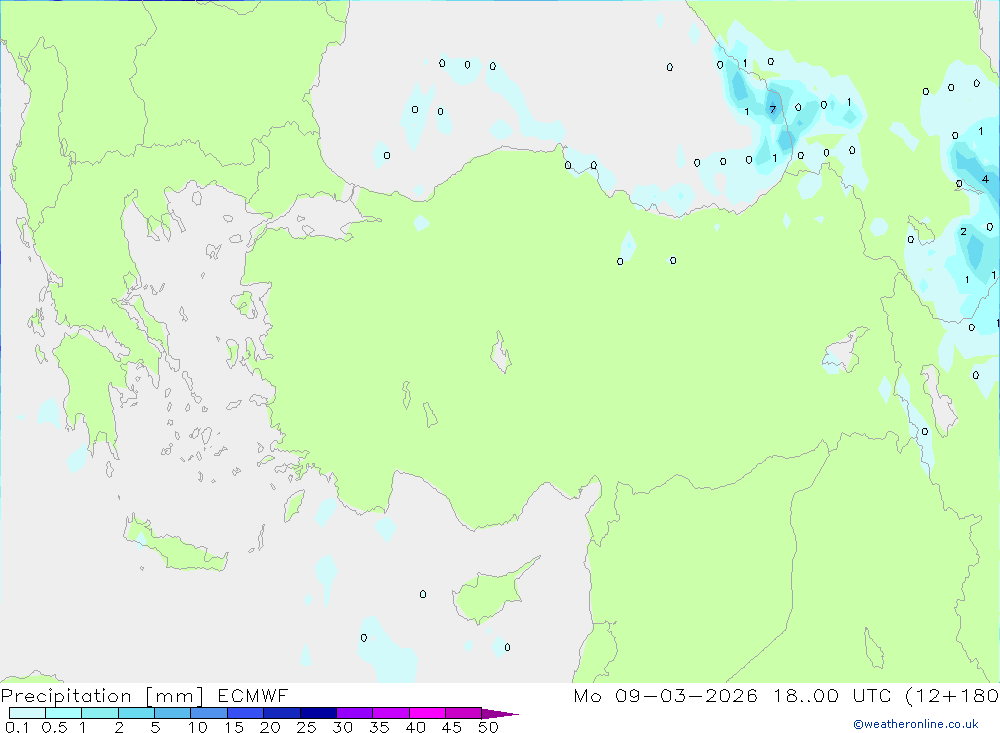
Task: Choose the 15–20 mm royal blue swatch
Action: click(x=246, y=713)
